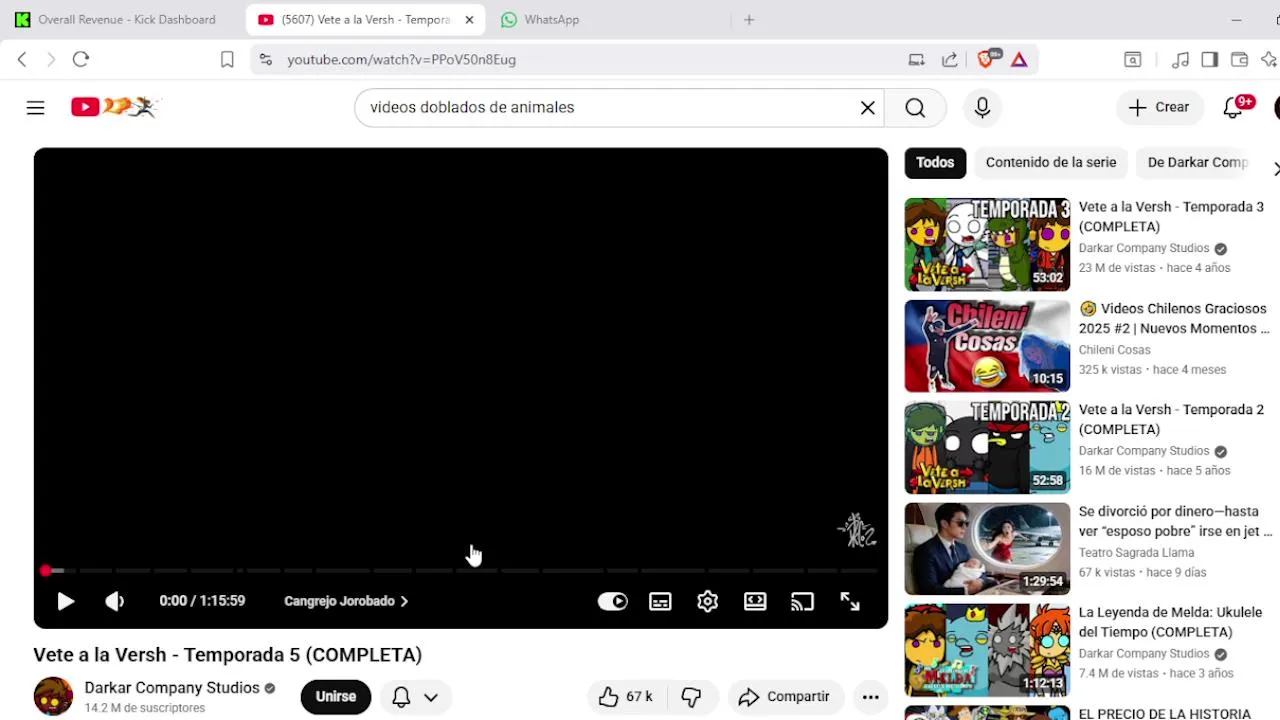The height and width of the screenshot is (720, 1280).
Task: Start voice search with microphone
Action: [982, 107]
